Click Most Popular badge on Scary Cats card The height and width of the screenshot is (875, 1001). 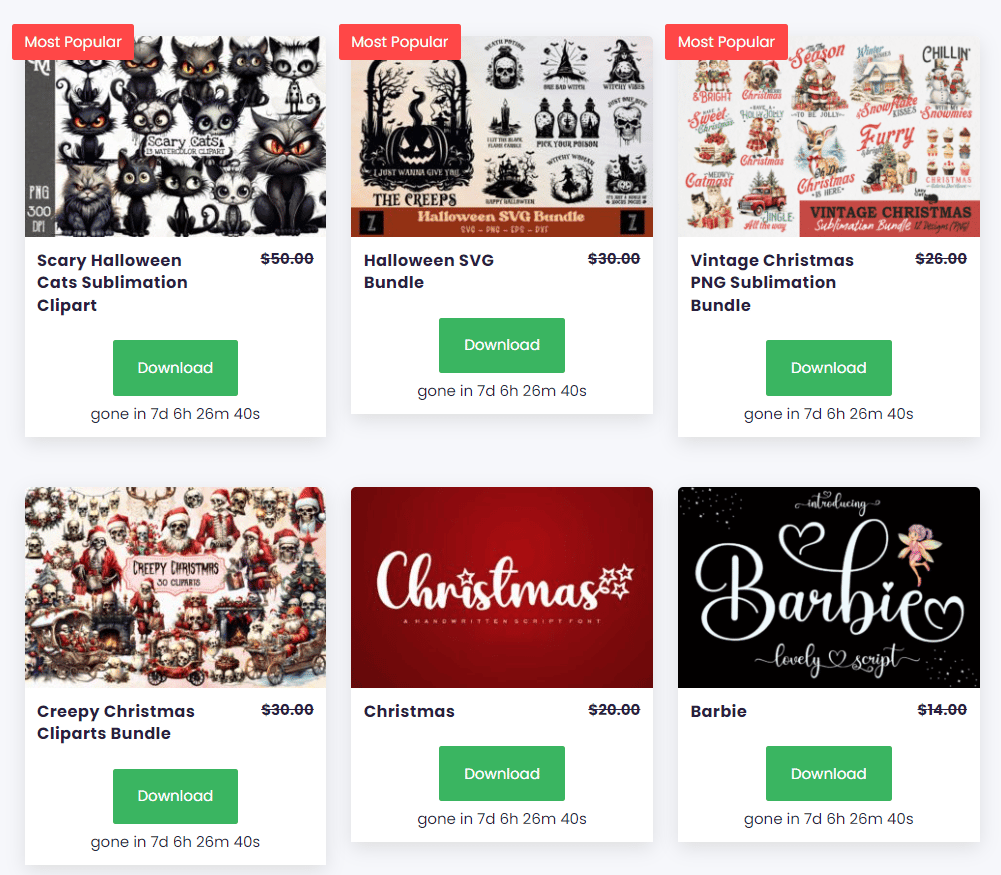click(x=73, y=42)
